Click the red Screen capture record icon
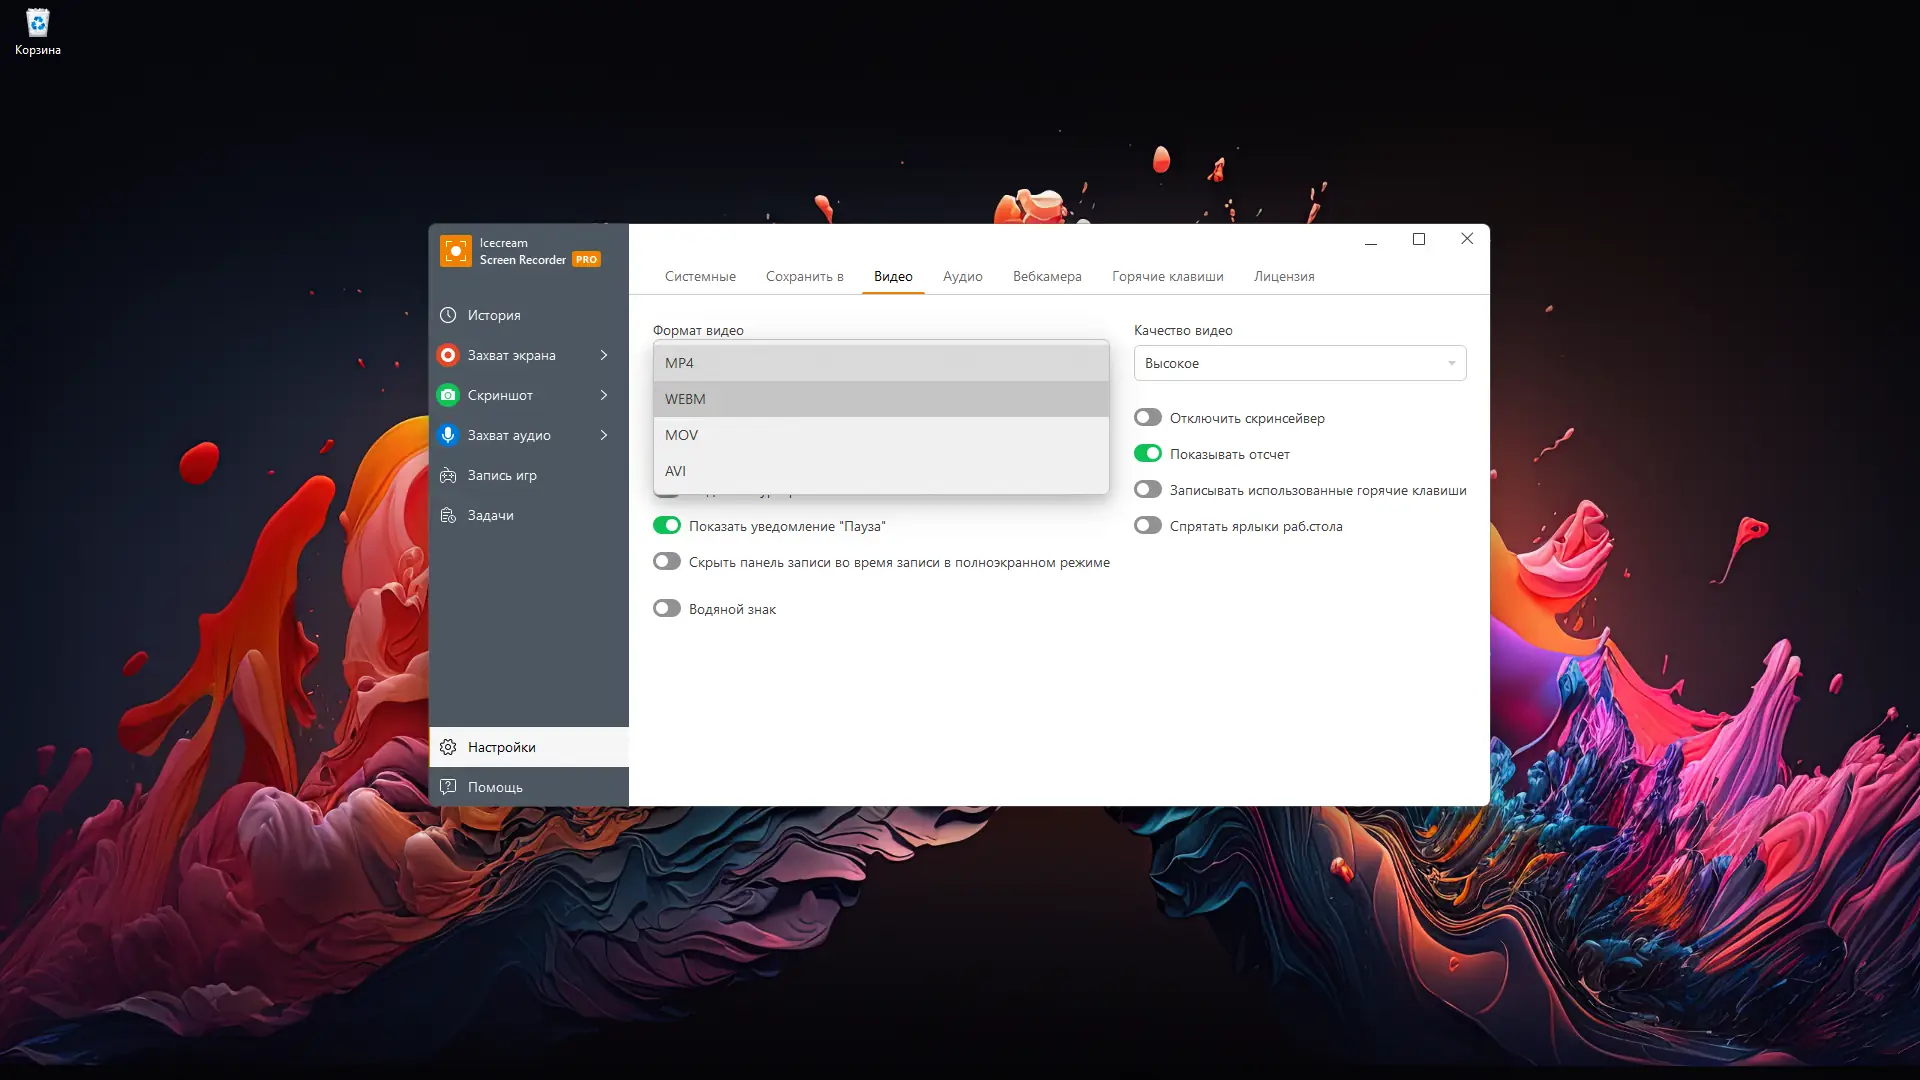 448,355
